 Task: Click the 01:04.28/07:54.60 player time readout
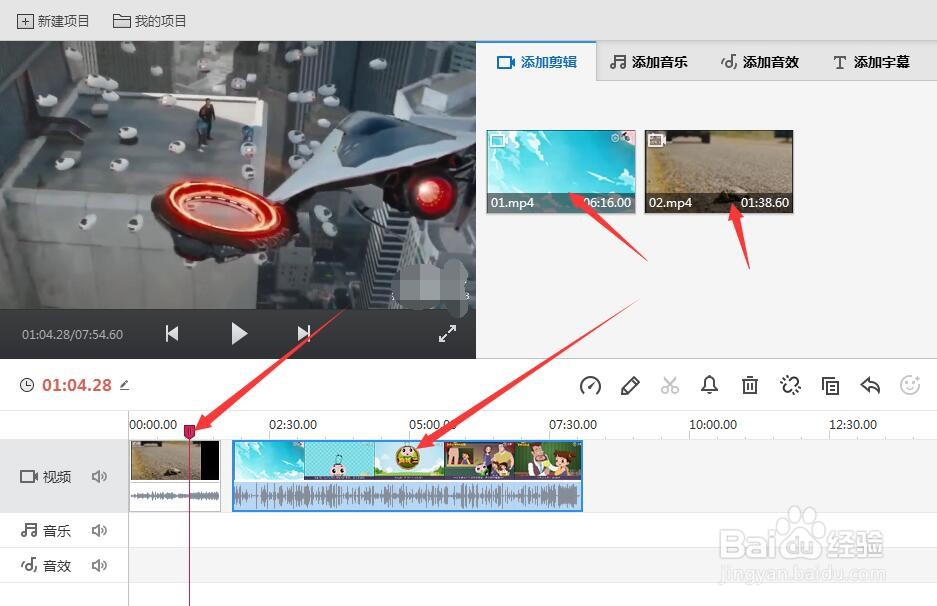pos(72,335)
